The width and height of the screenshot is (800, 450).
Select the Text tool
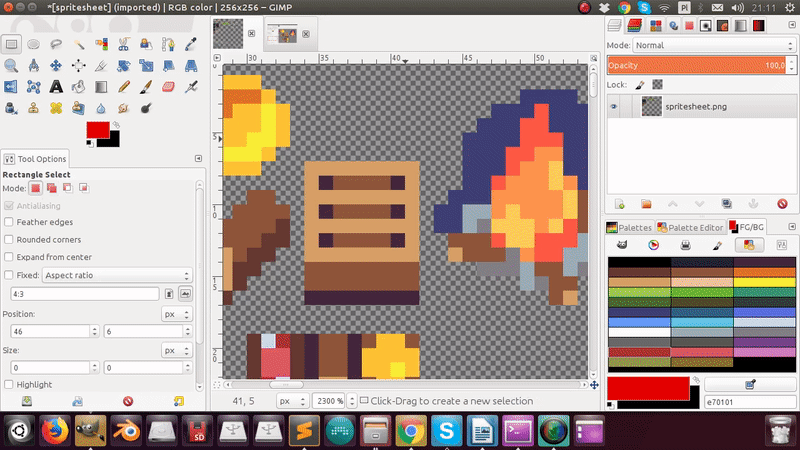tap(56, 87)
